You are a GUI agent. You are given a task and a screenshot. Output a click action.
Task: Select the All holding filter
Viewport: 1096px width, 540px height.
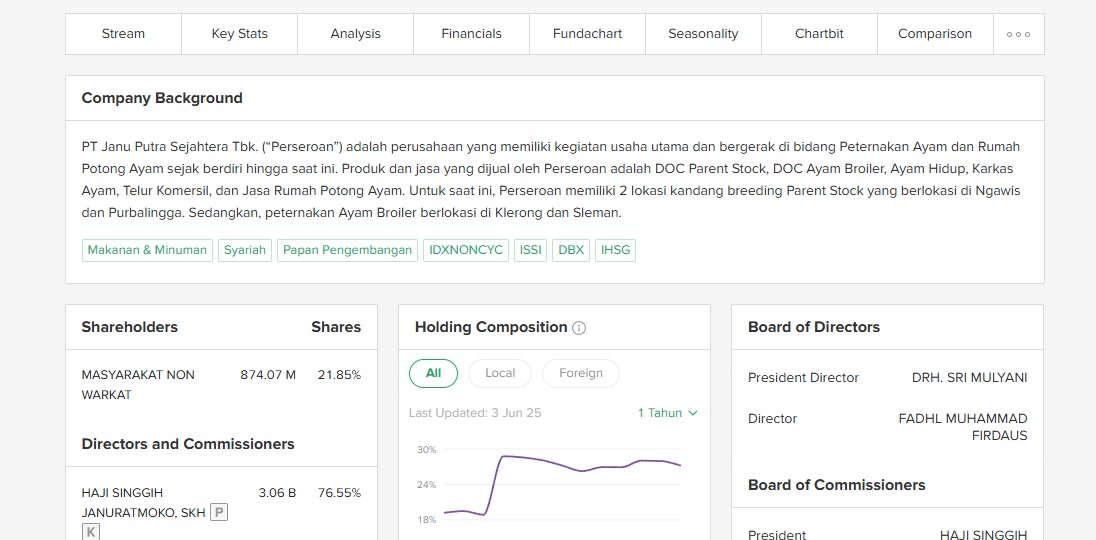433,373
